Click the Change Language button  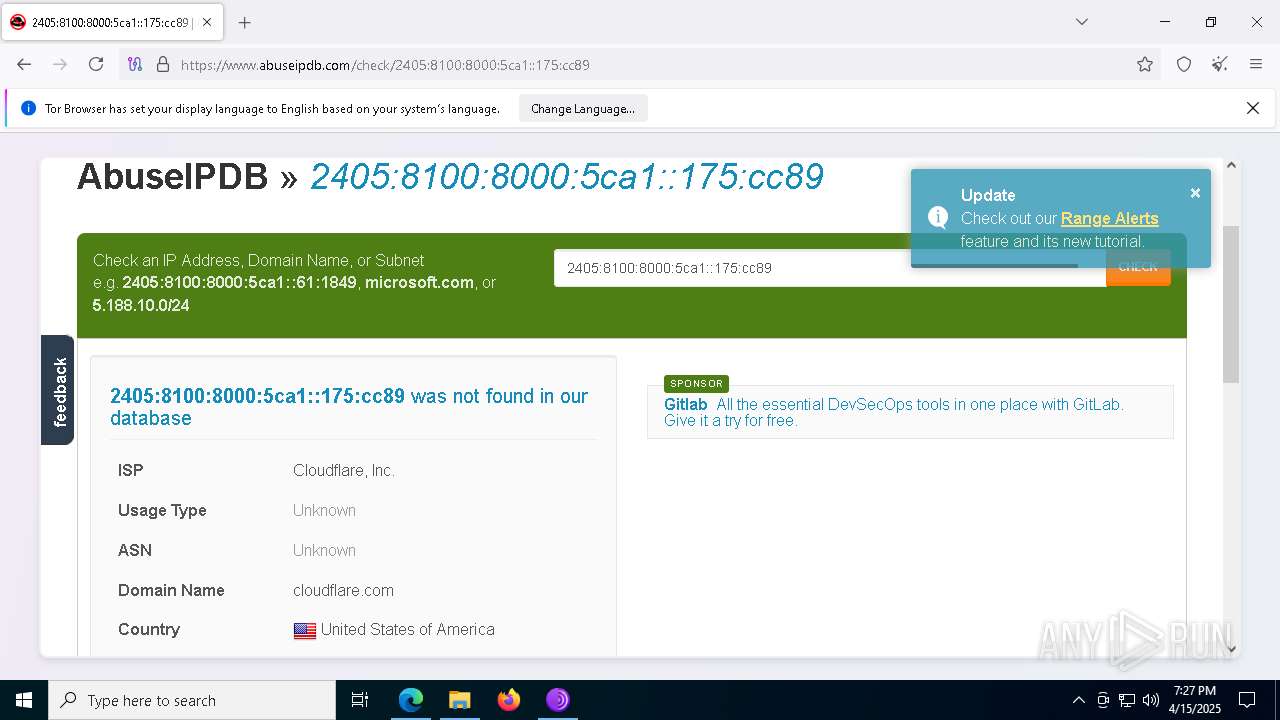click(x=583, y=109)
